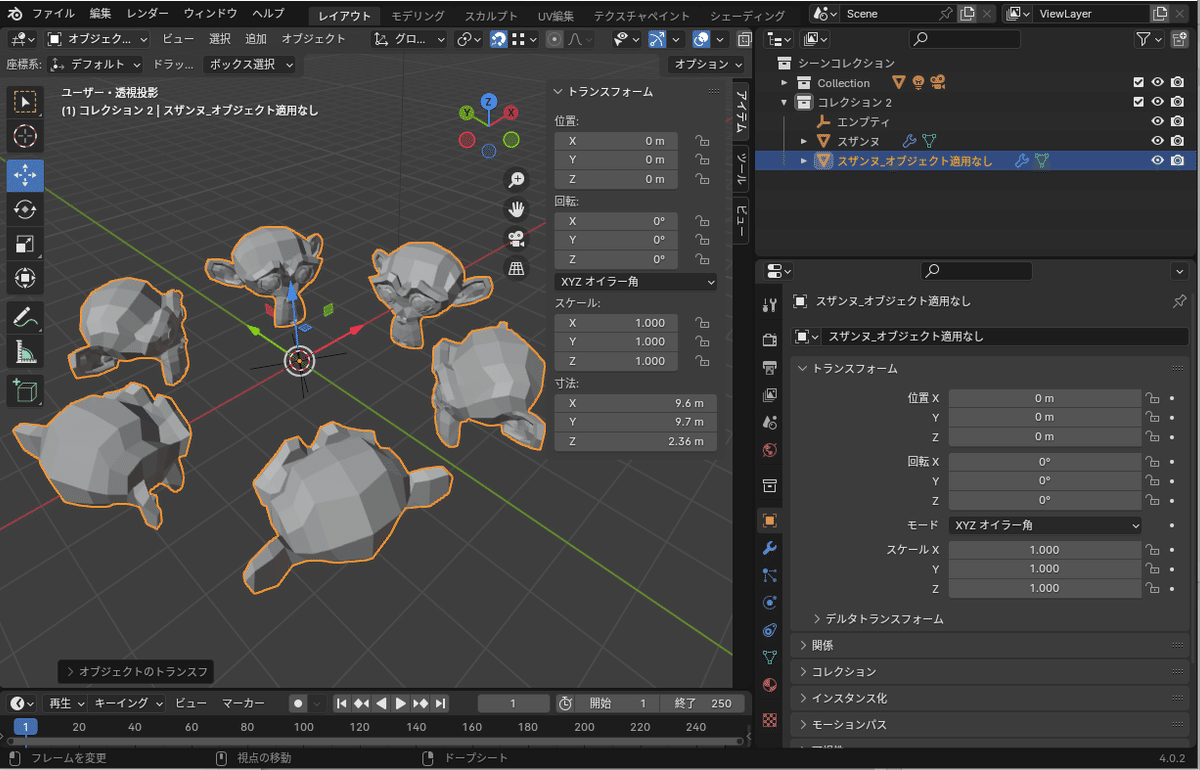Viewport: 1200px width, 770px height.
Task: Open the Output properties tab
Action: click(769, 368)
